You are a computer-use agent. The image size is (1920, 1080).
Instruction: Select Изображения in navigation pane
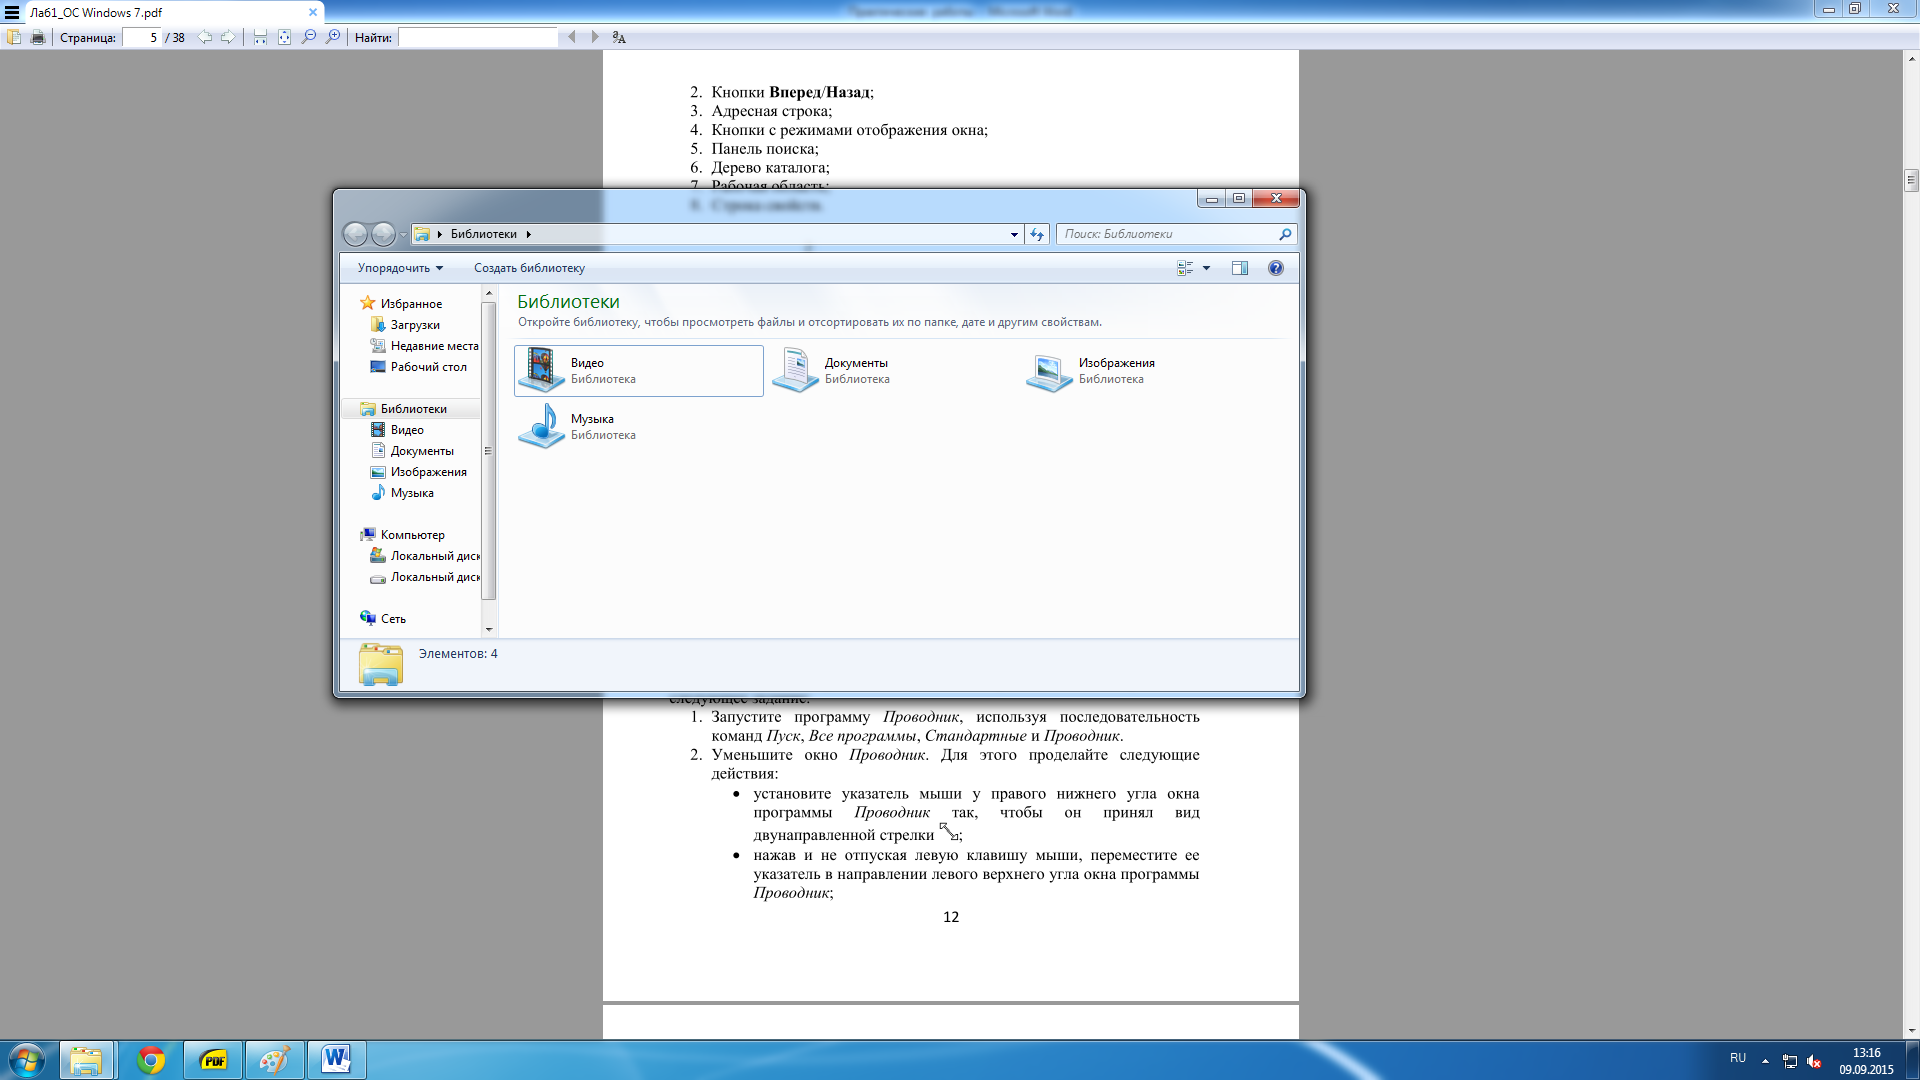[428, 471]
